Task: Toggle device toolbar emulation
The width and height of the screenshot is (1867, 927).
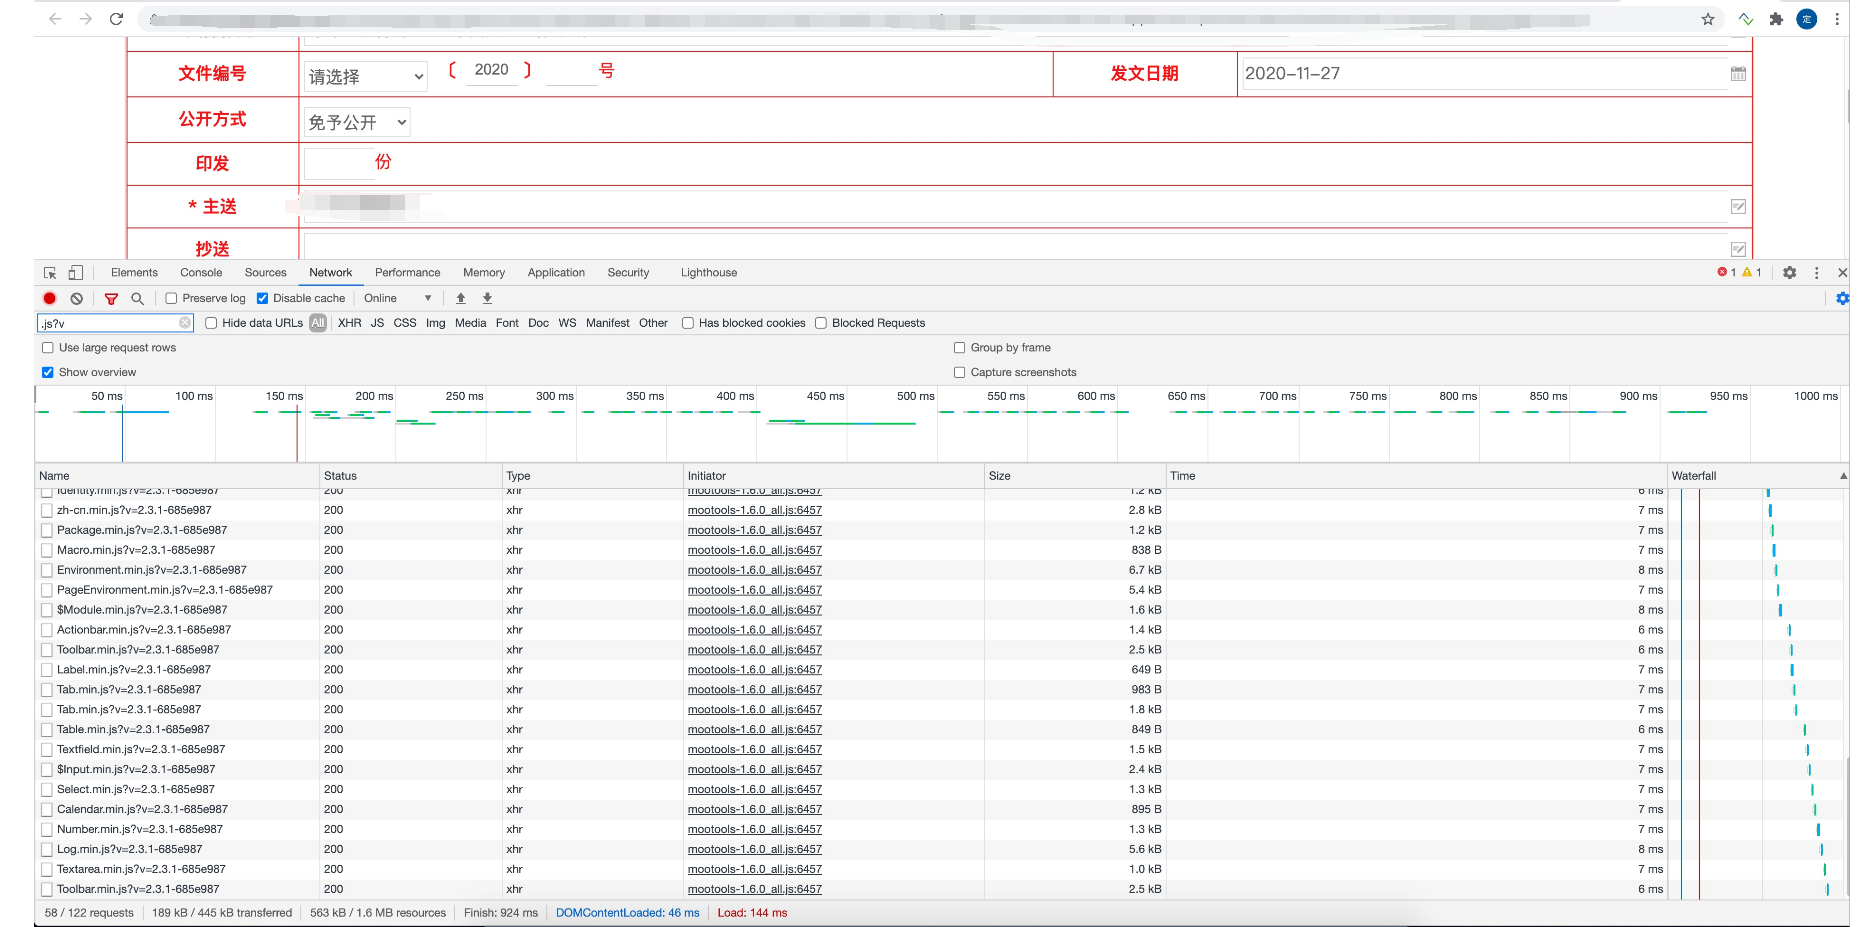Action: (75, 273)
